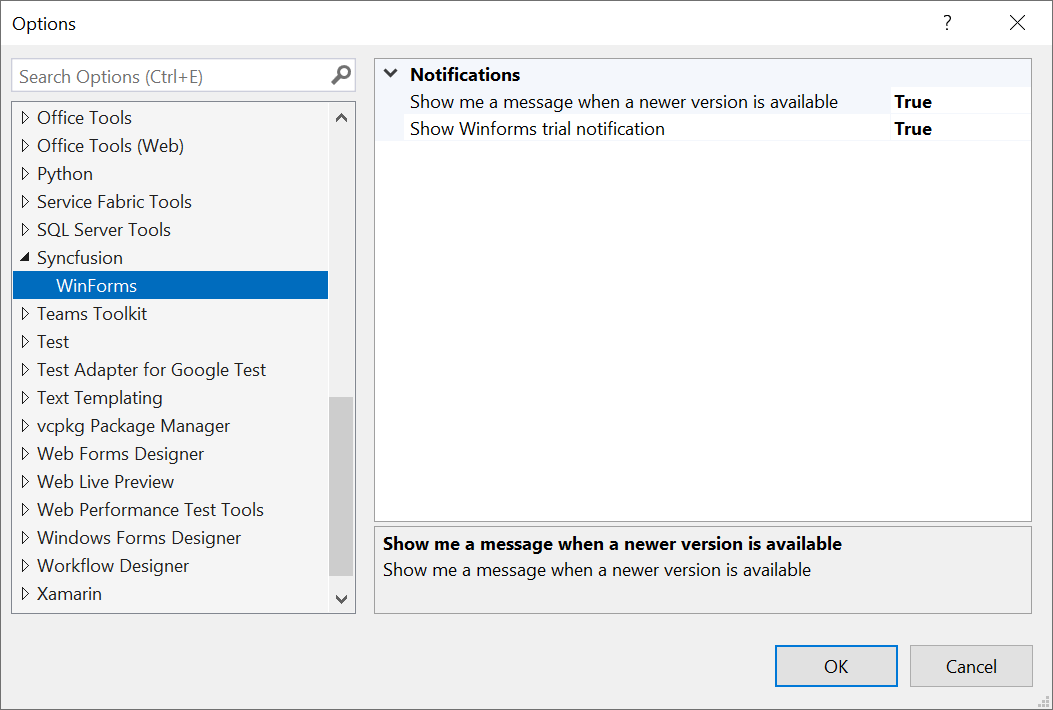
Task: Expand the SQL Server Tools node
Action: pyautogui.click(x=25, y=230)
